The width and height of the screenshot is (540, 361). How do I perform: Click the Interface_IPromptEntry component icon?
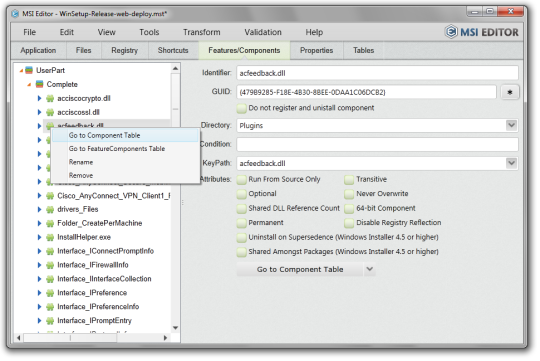50,321
